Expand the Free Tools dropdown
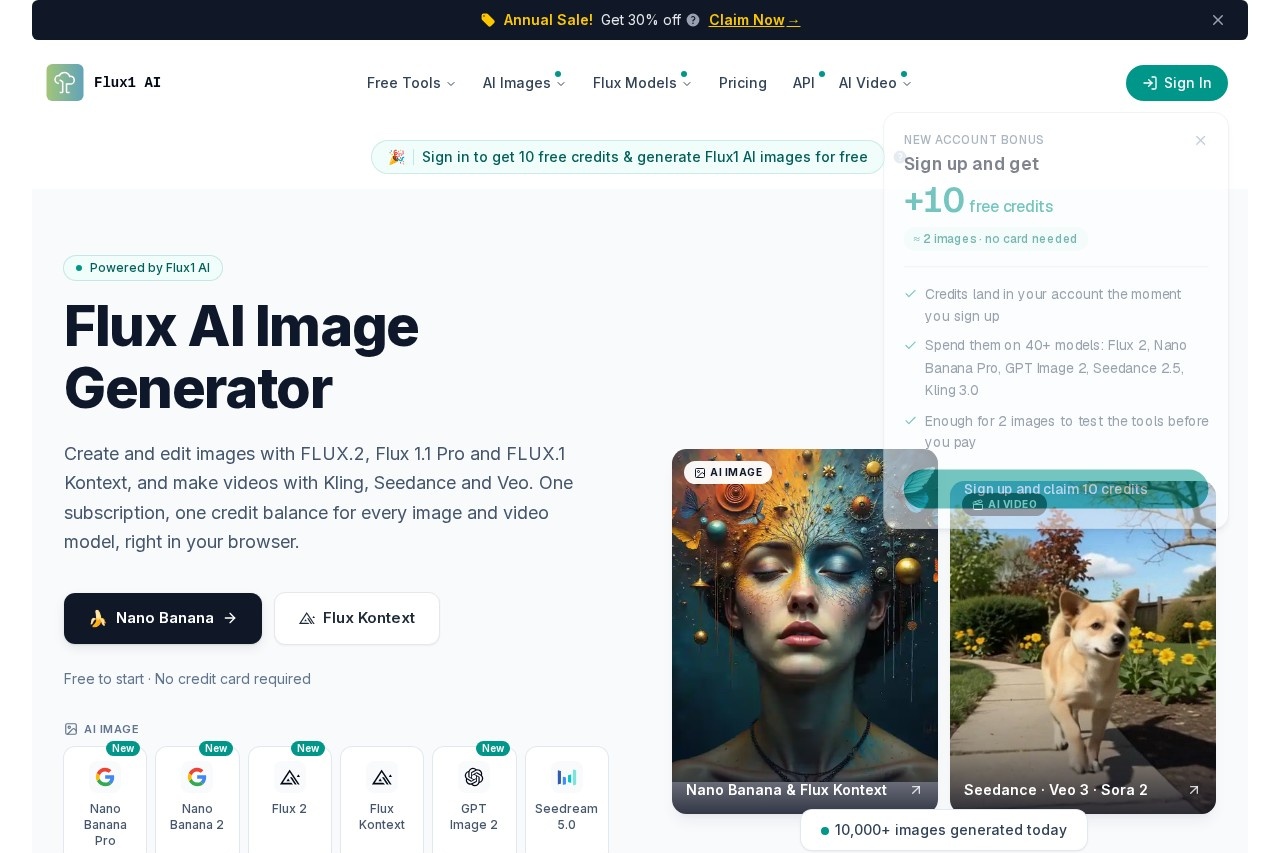The width and height of the screenshot is (1280, 853). 411,83
